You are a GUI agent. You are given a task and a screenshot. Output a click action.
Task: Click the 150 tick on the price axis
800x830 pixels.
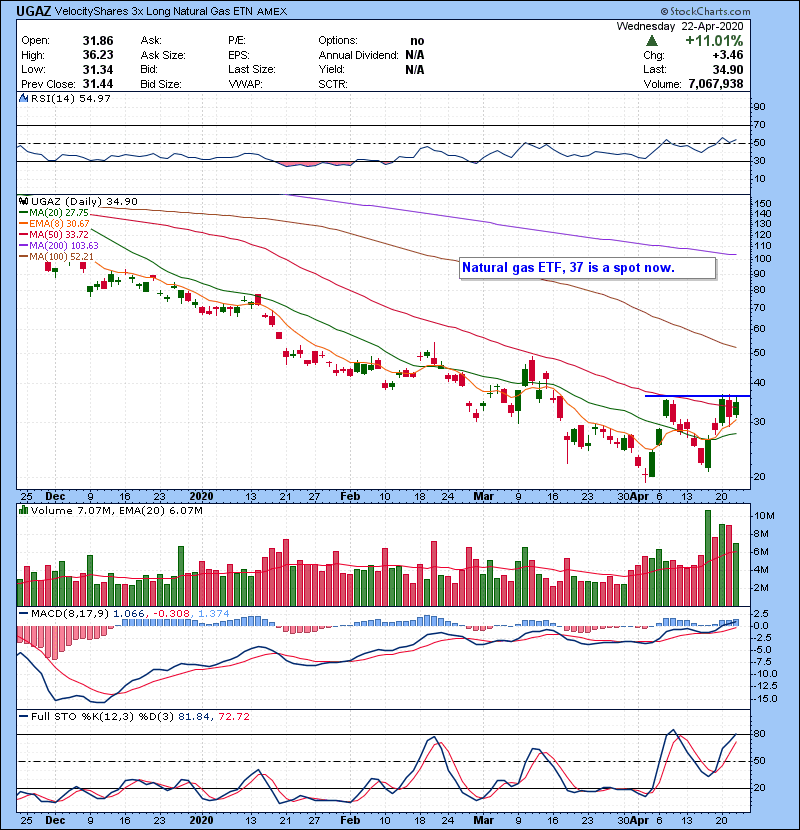763,204
